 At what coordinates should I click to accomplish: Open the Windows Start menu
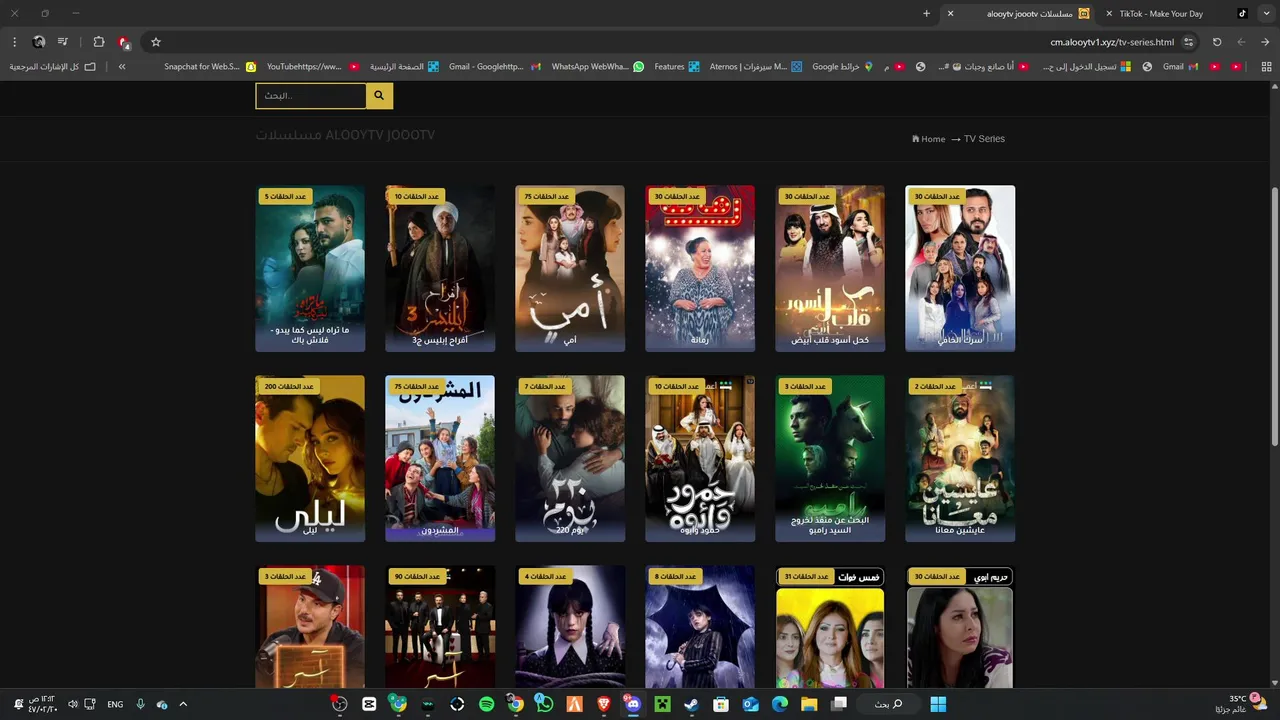tap(938, 704)
